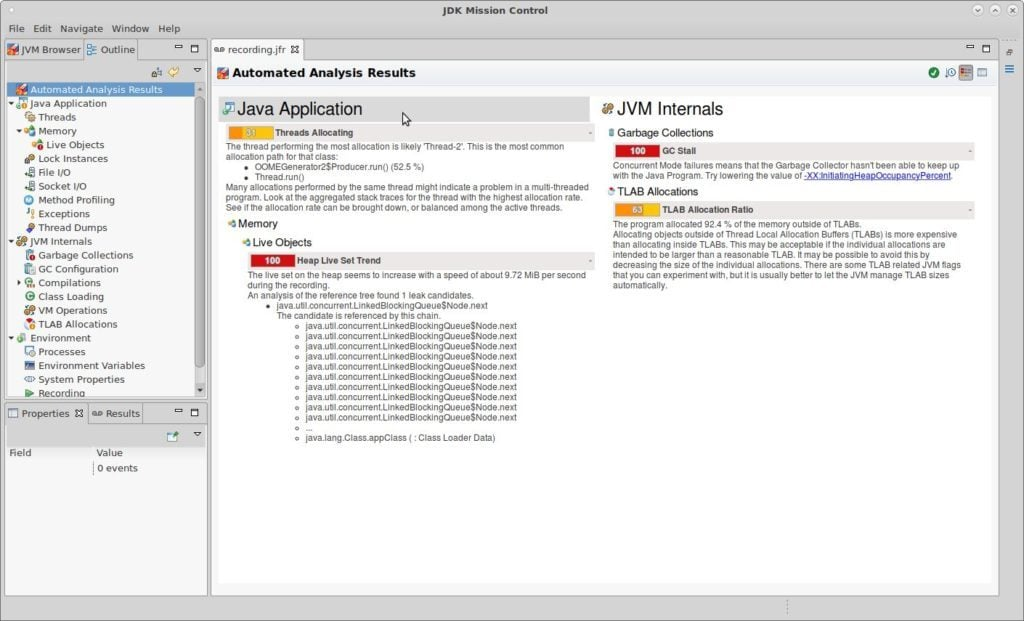Image resolution: width=1024 pixels, height=621 pixels.
Task: Click the orange 63 TLAB score bar
Action: (637, 210)
